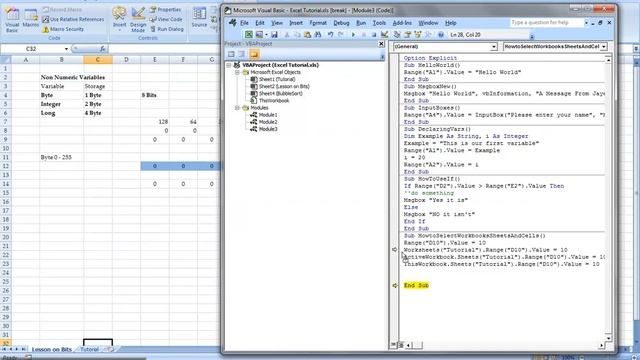
Task: Toggle Use Relative References in Excel ribbon
Action: (73, 19)
